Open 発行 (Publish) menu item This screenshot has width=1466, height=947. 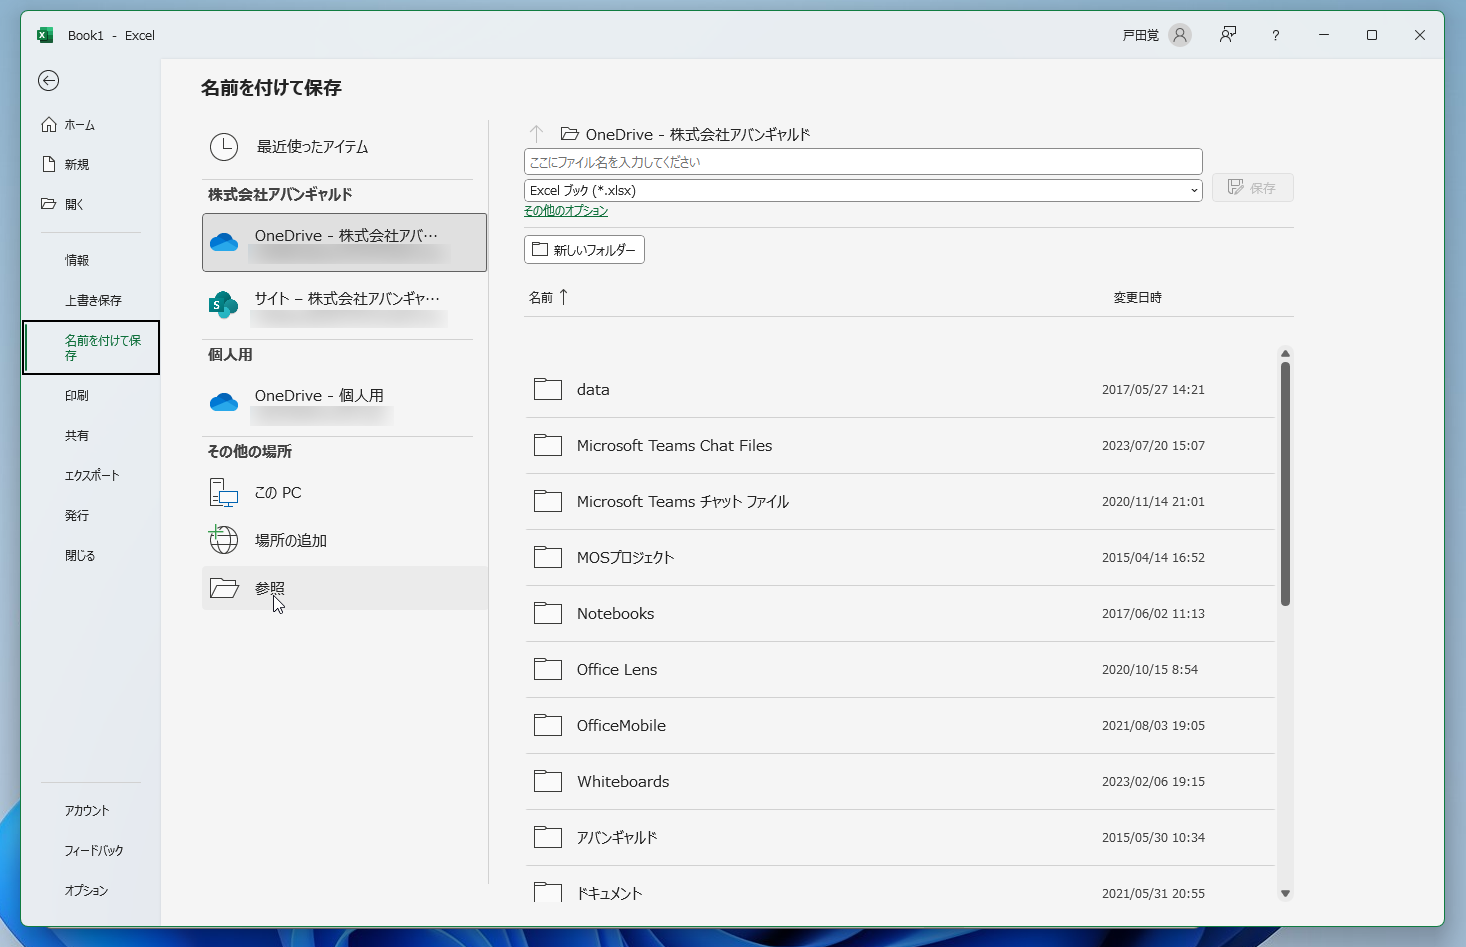77,516
